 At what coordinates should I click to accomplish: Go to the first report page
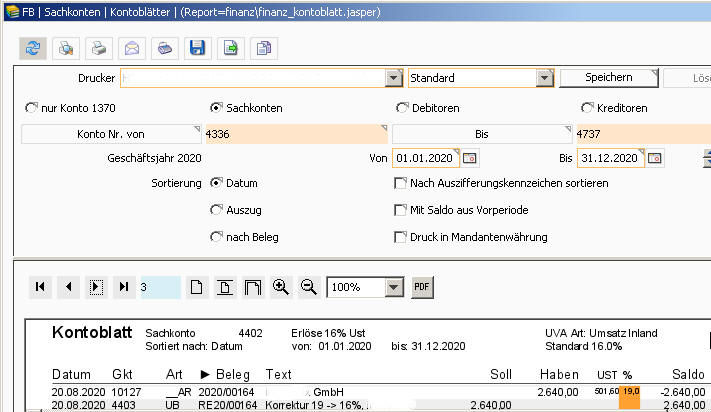40,287
